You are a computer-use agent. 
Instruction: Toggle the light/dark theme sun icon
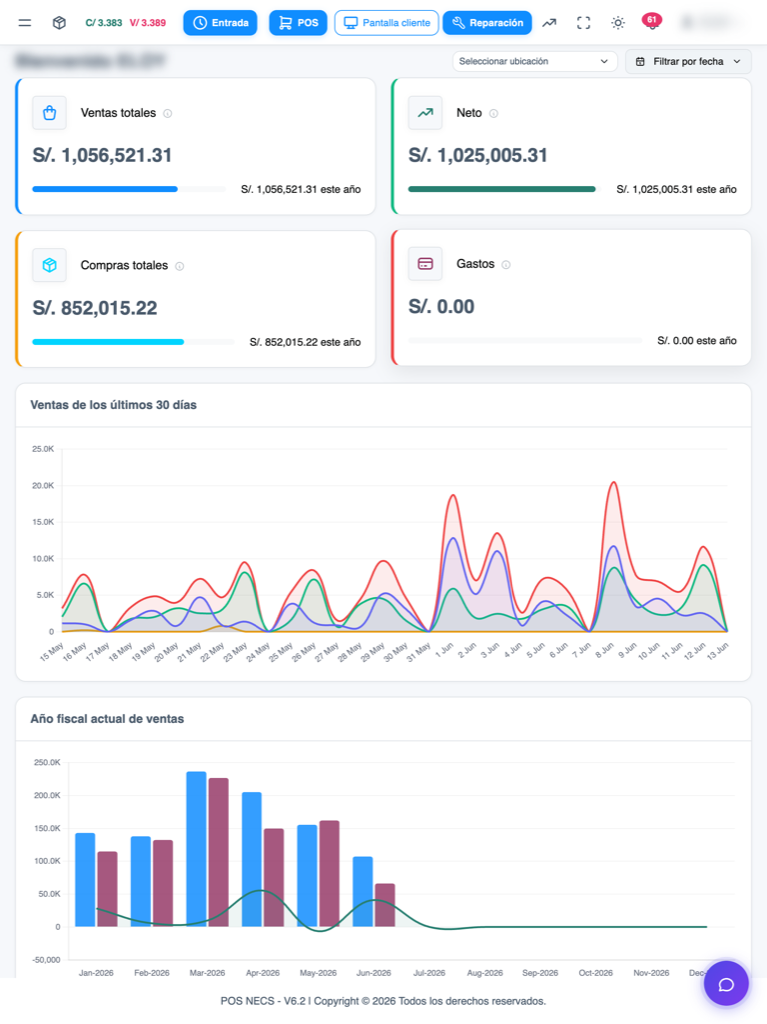point(618,23)
